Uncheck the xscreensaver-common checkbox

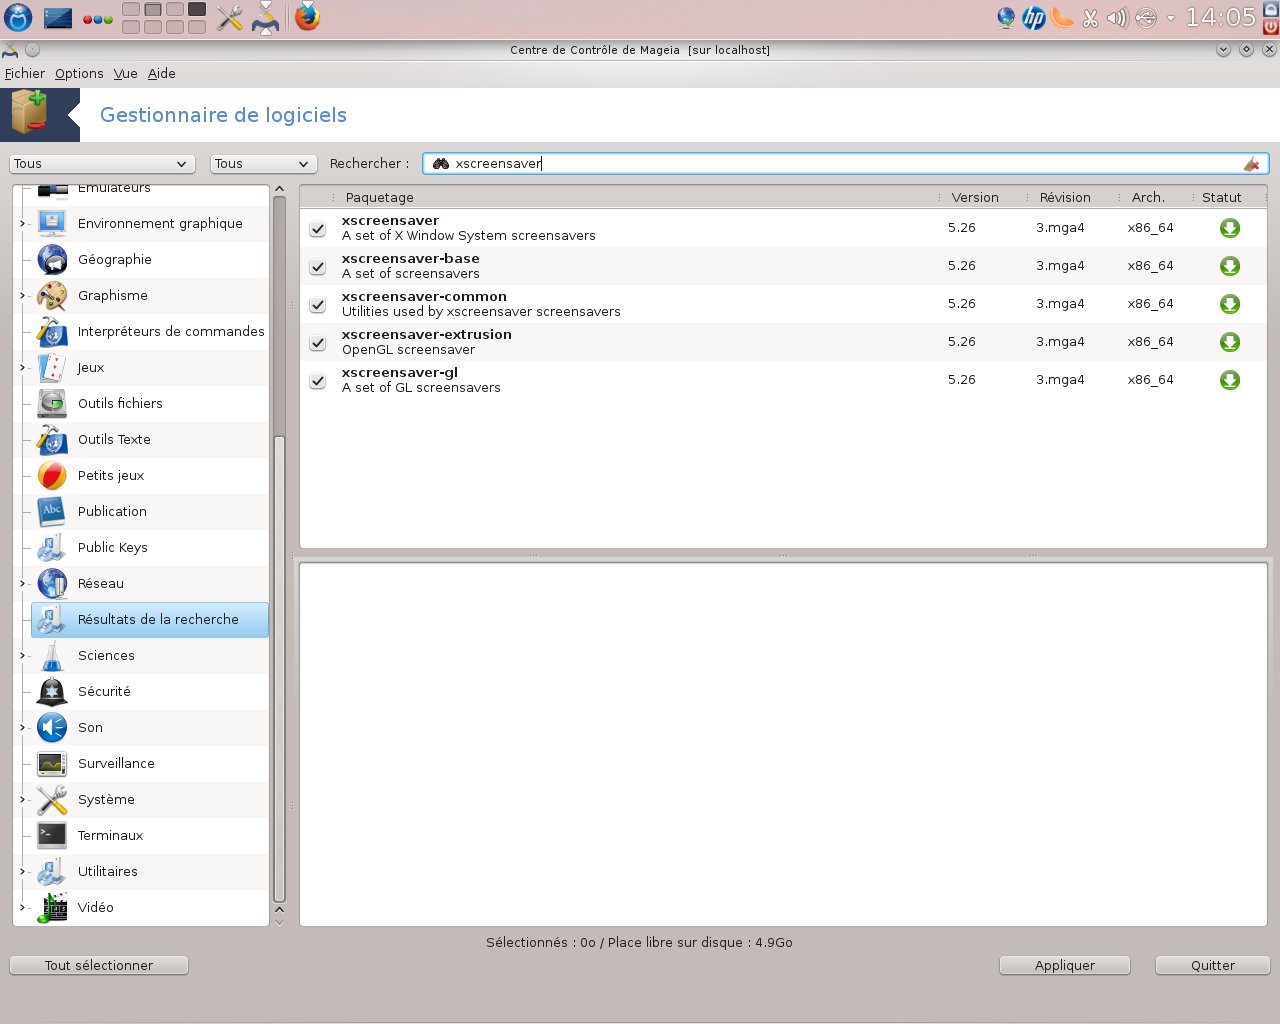pyautogui.click(x=318, y=305)
